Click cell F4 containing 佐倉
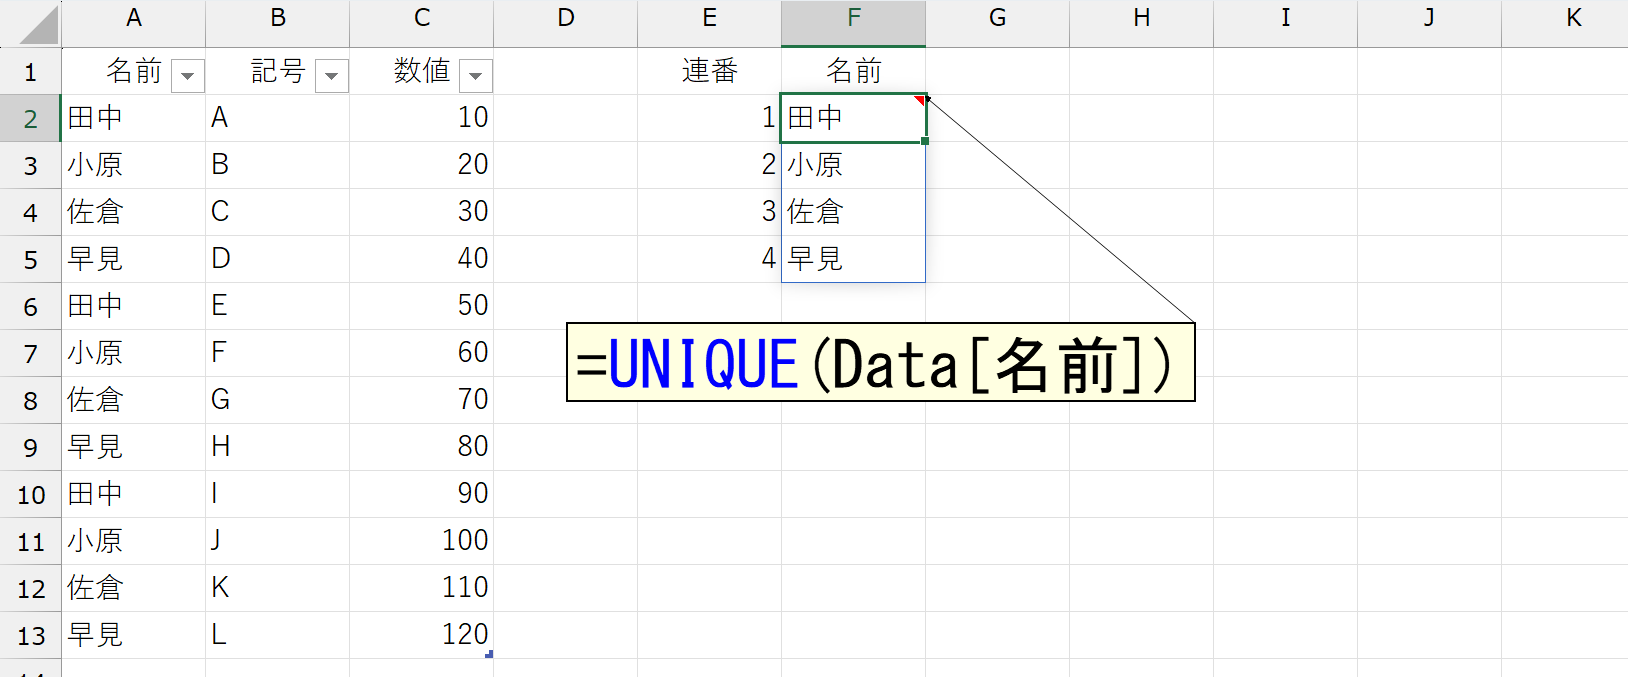1628x677 pixels. tap(854, 212)
